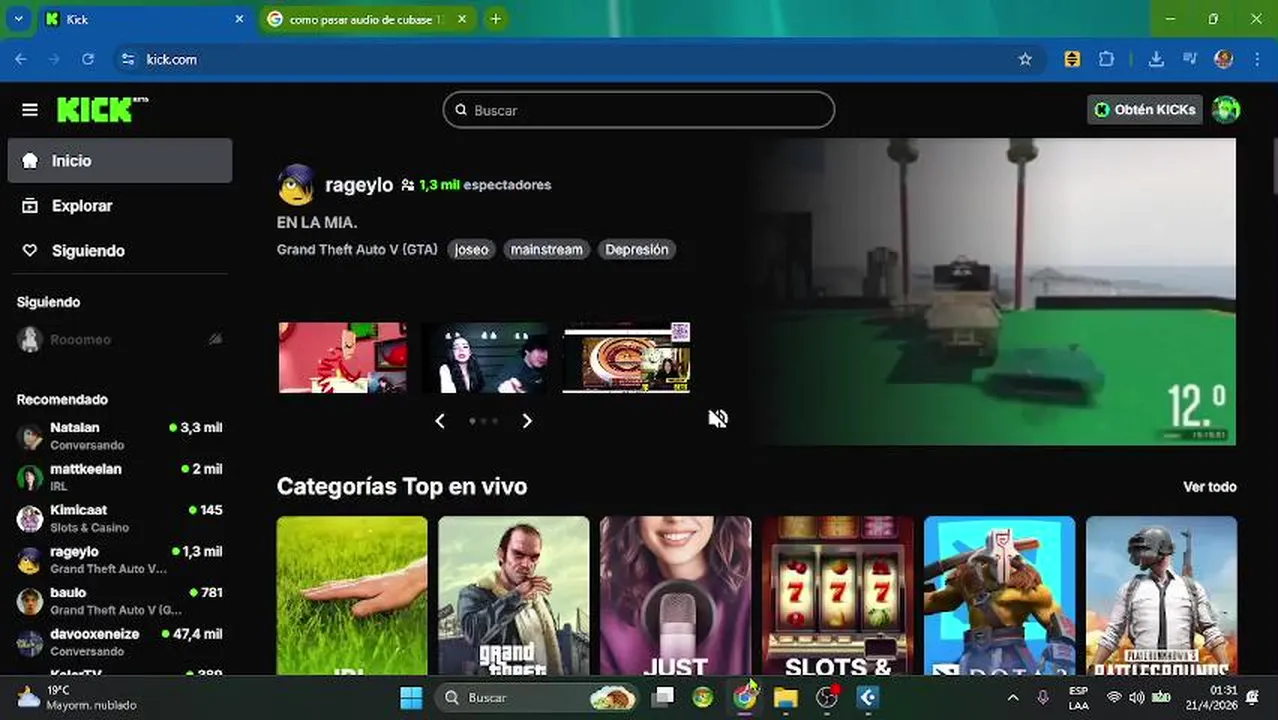This screenshot has height=720, width=1278.
Task: Open the rageylo channel name link
Action: coord(359,185)
